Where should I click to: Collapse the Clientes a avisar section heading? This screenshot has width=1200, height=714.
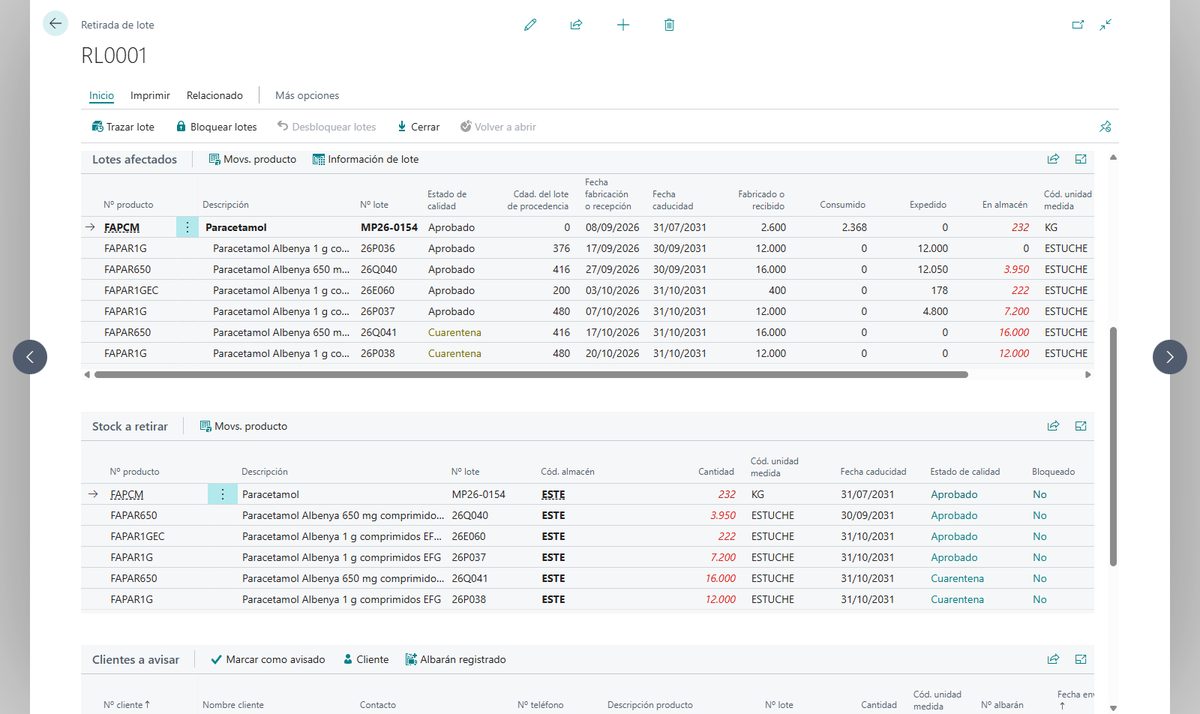136,660
